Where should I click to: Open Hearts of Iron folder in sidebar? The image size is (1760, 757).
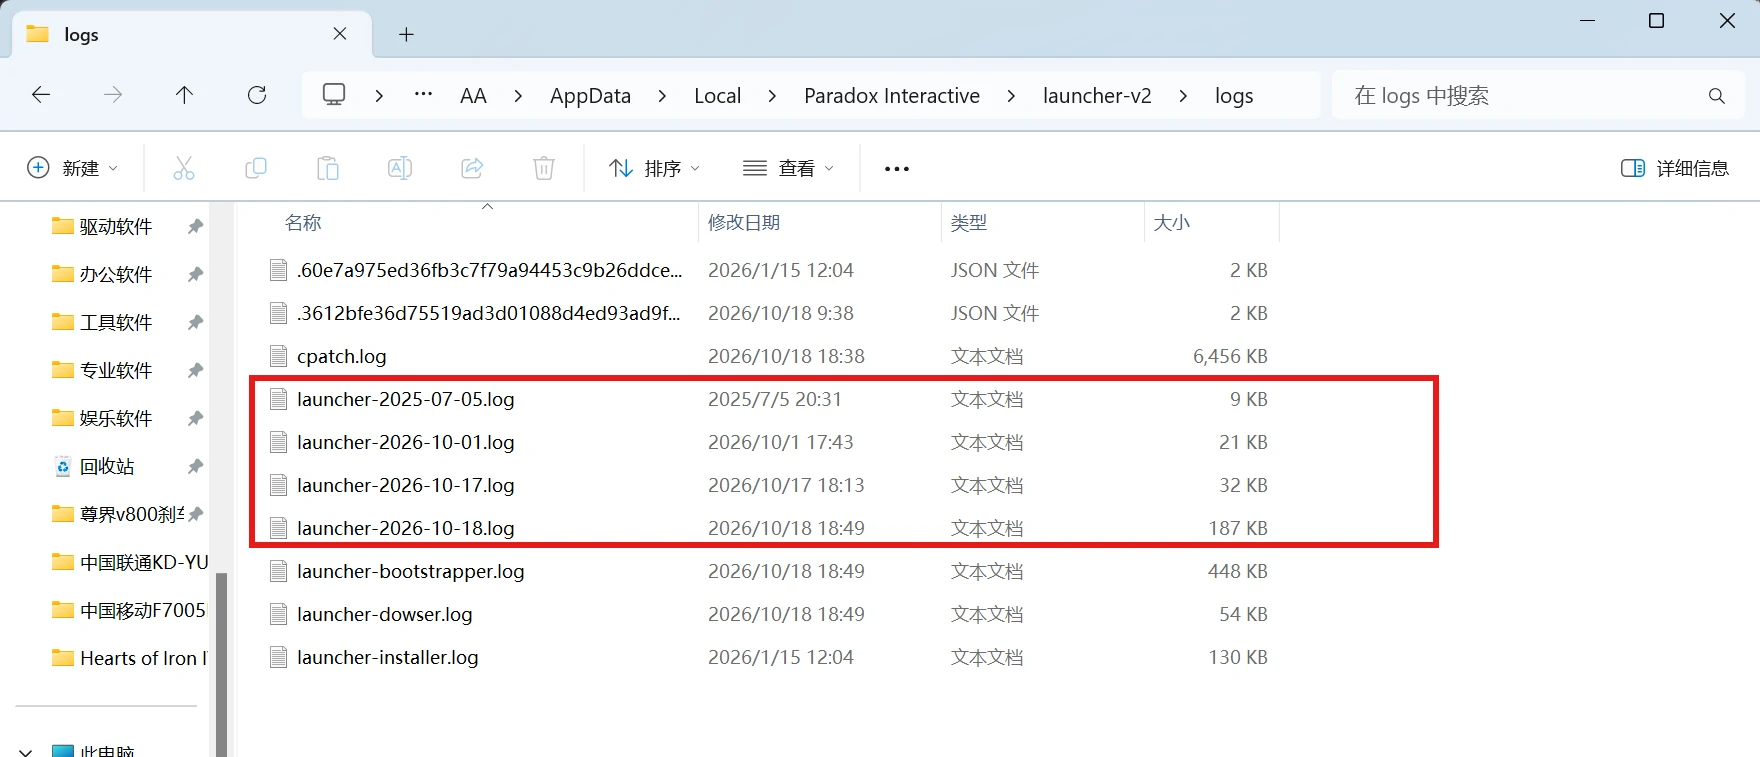(x=130, y=658)
